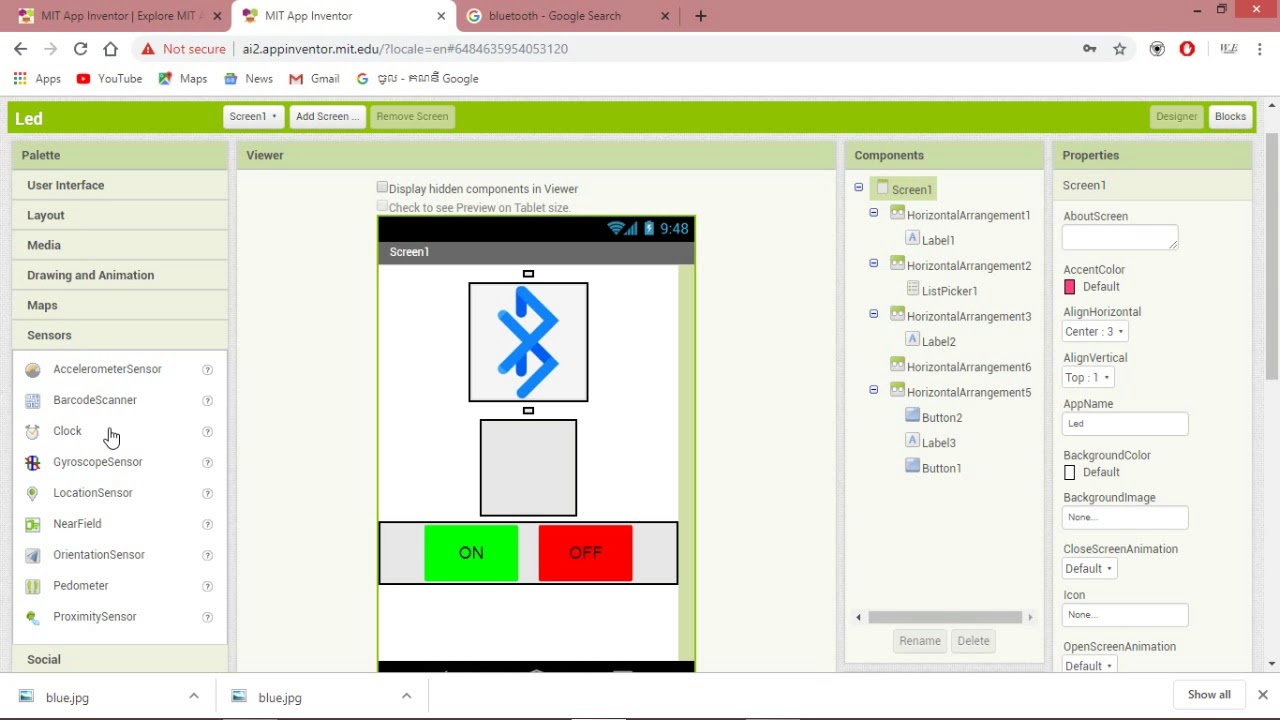Open CloseScreenAnimation Default dropdown
This screenshot has width=1280, height=720.
[x=1089, y=568]
